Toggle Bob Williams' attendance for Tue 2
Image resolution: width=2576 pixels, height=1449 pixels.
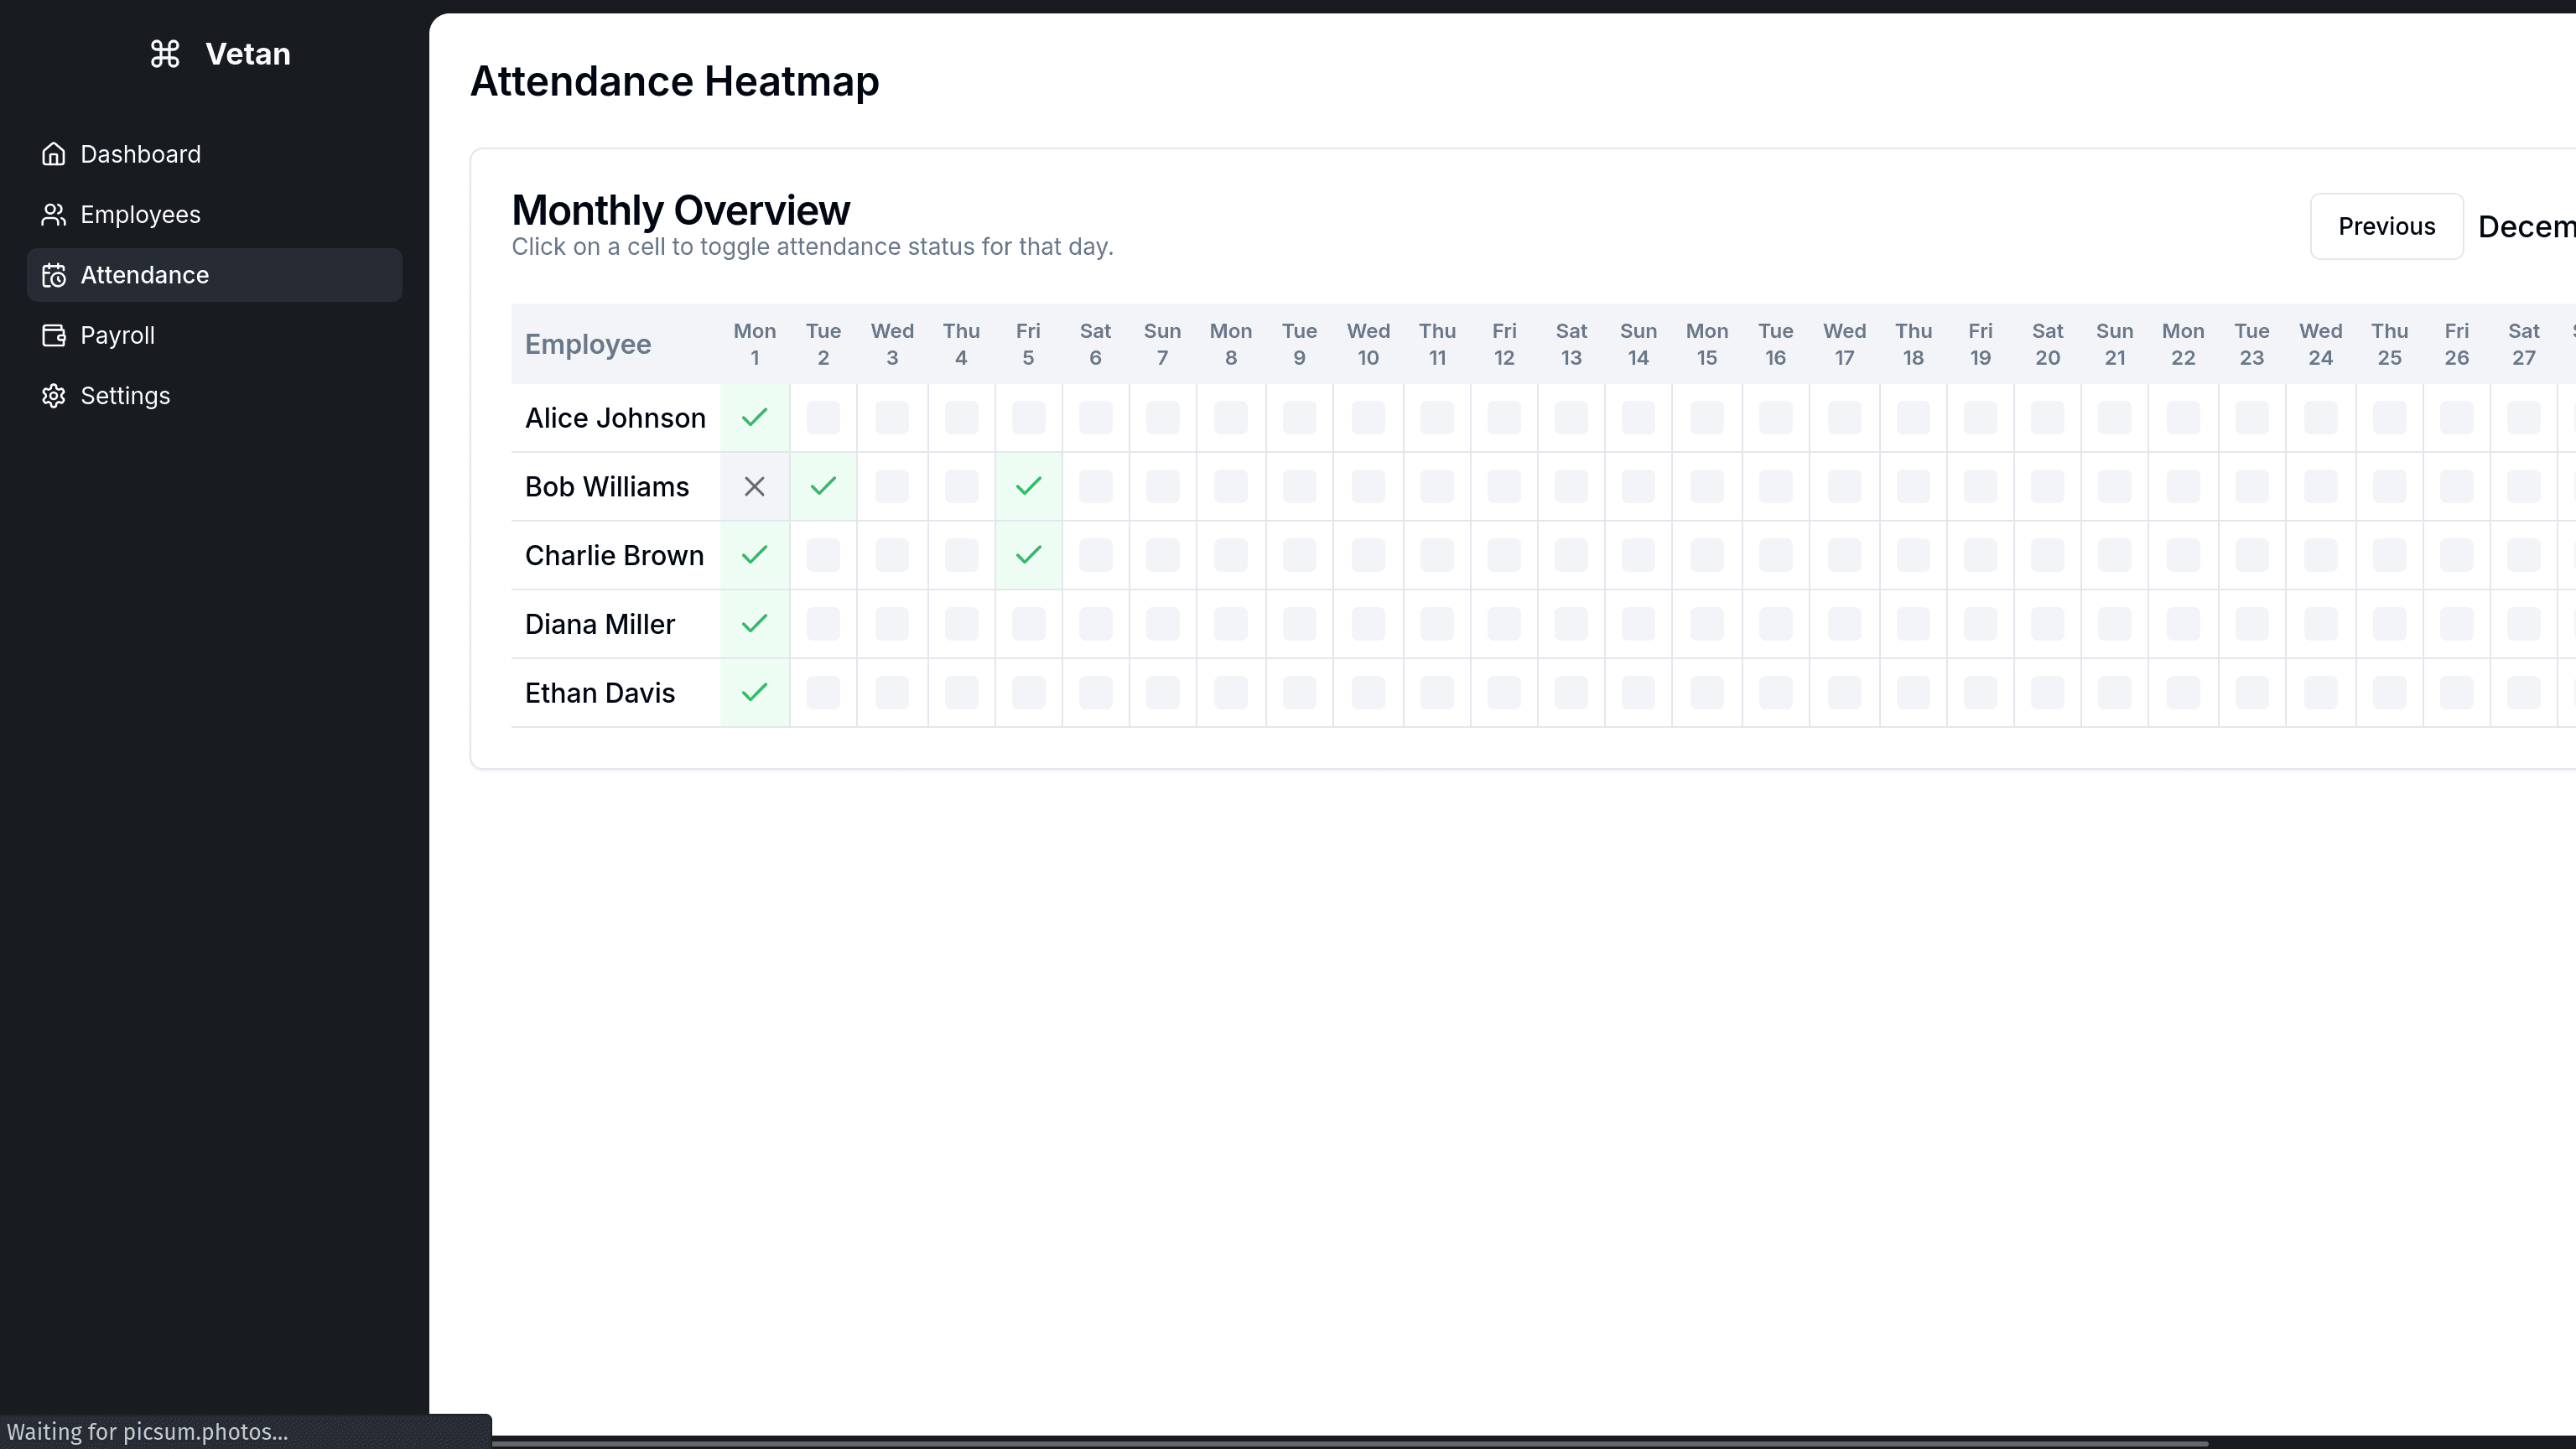point(823,487)
